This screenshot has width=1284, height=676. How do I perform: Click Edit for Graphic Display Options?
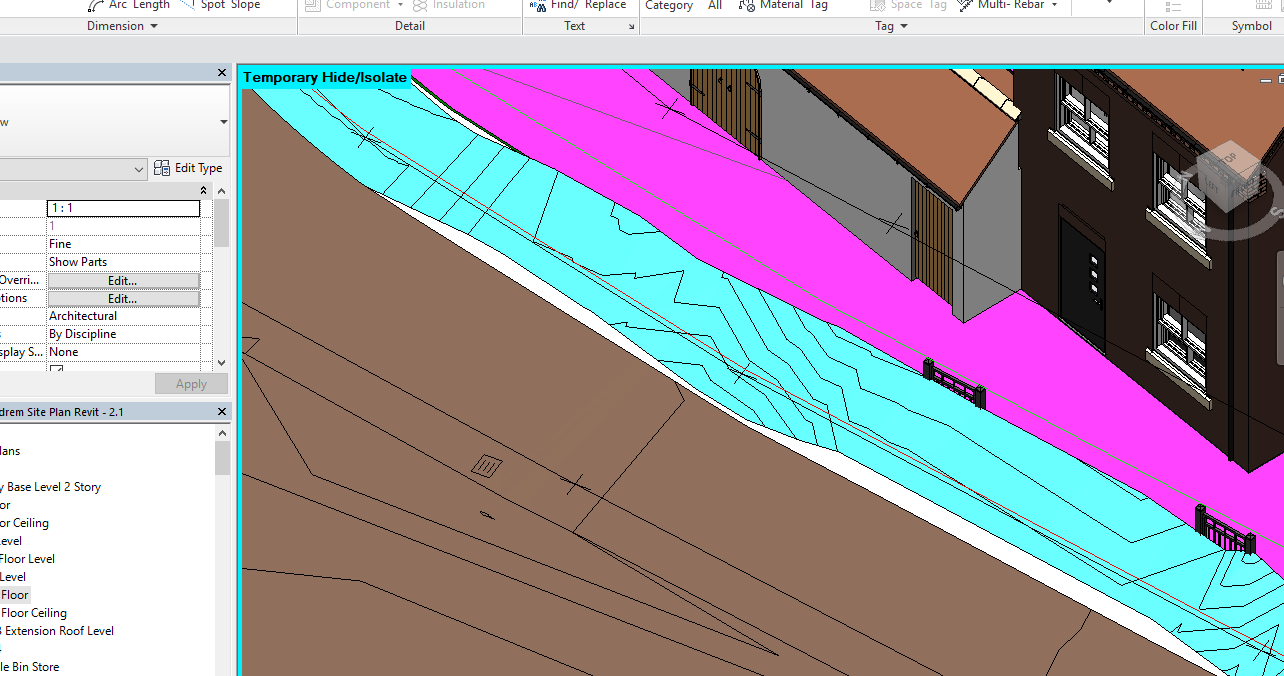pyautogui.click(x=123, y=298)
